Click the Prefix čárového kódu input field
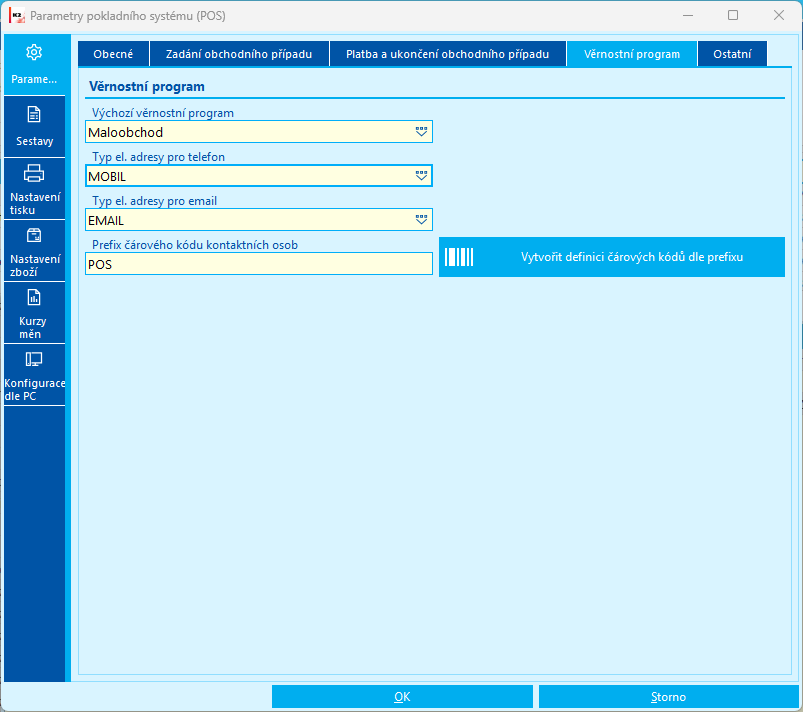 pos(259,264)
